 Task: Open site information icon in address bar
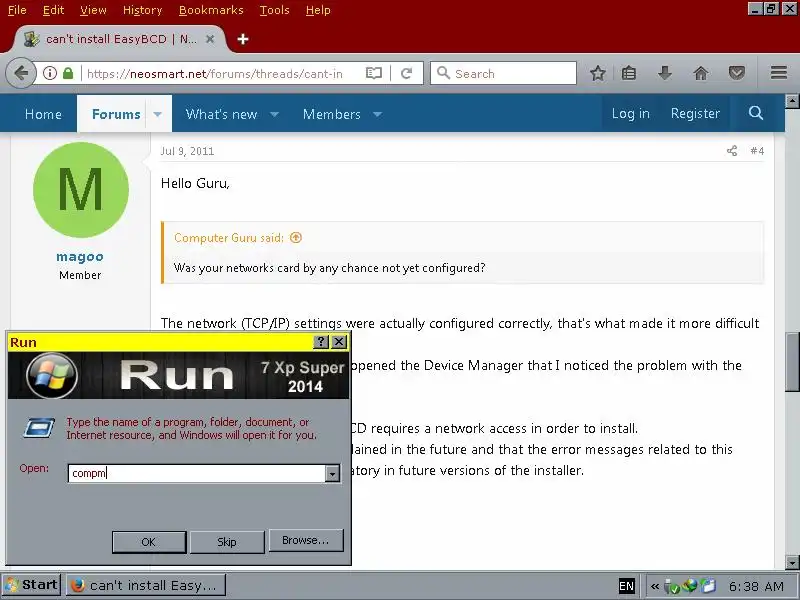click(49, 73)
